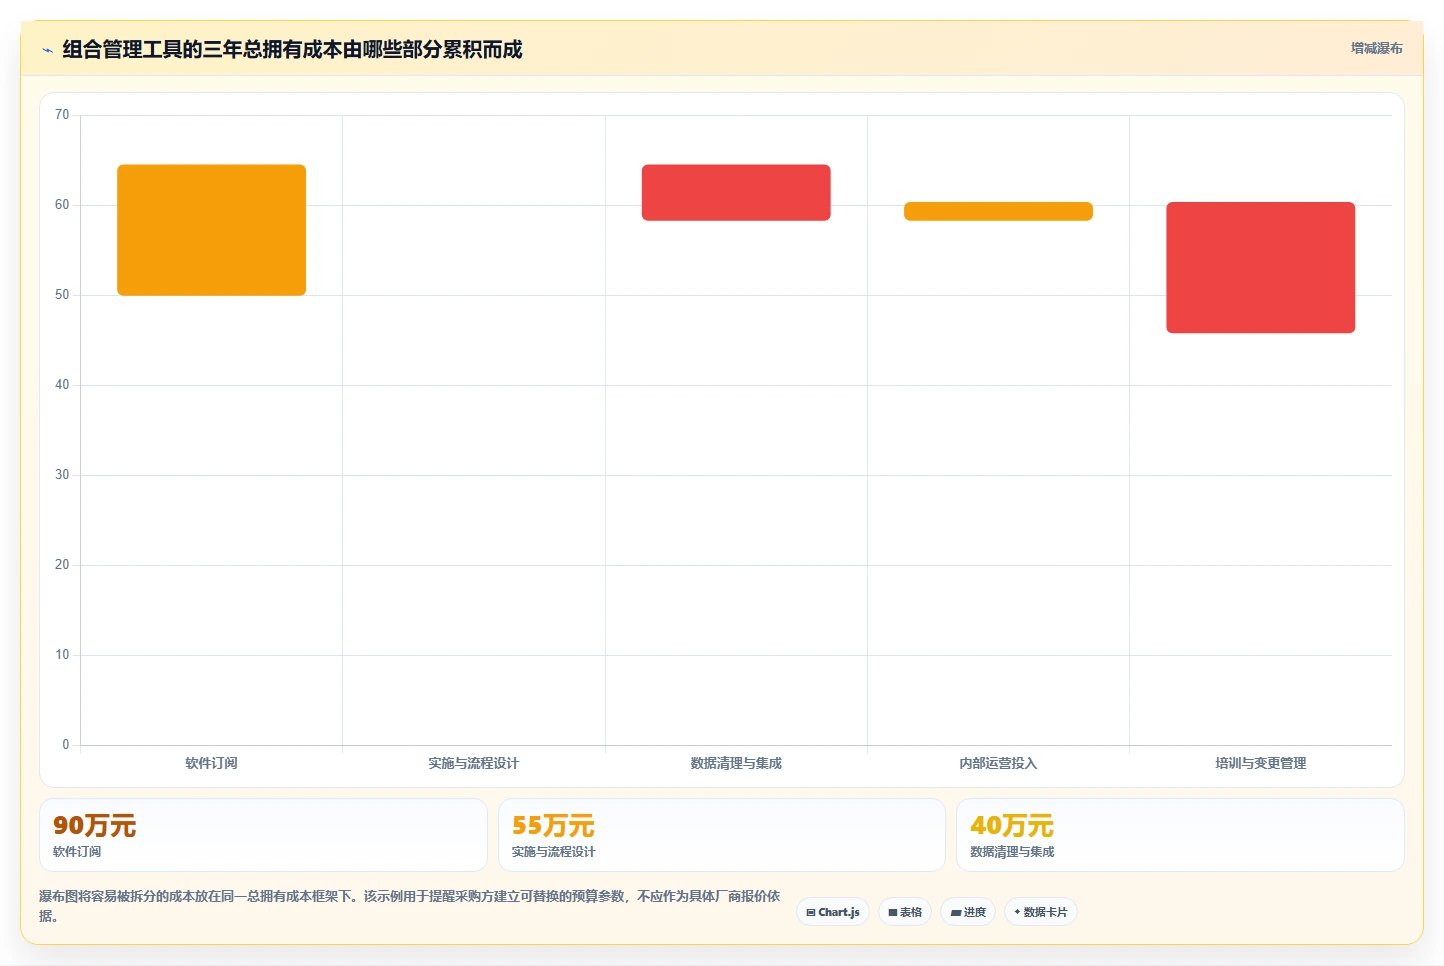Click the 数据卡片 chip

(1041, 912)
